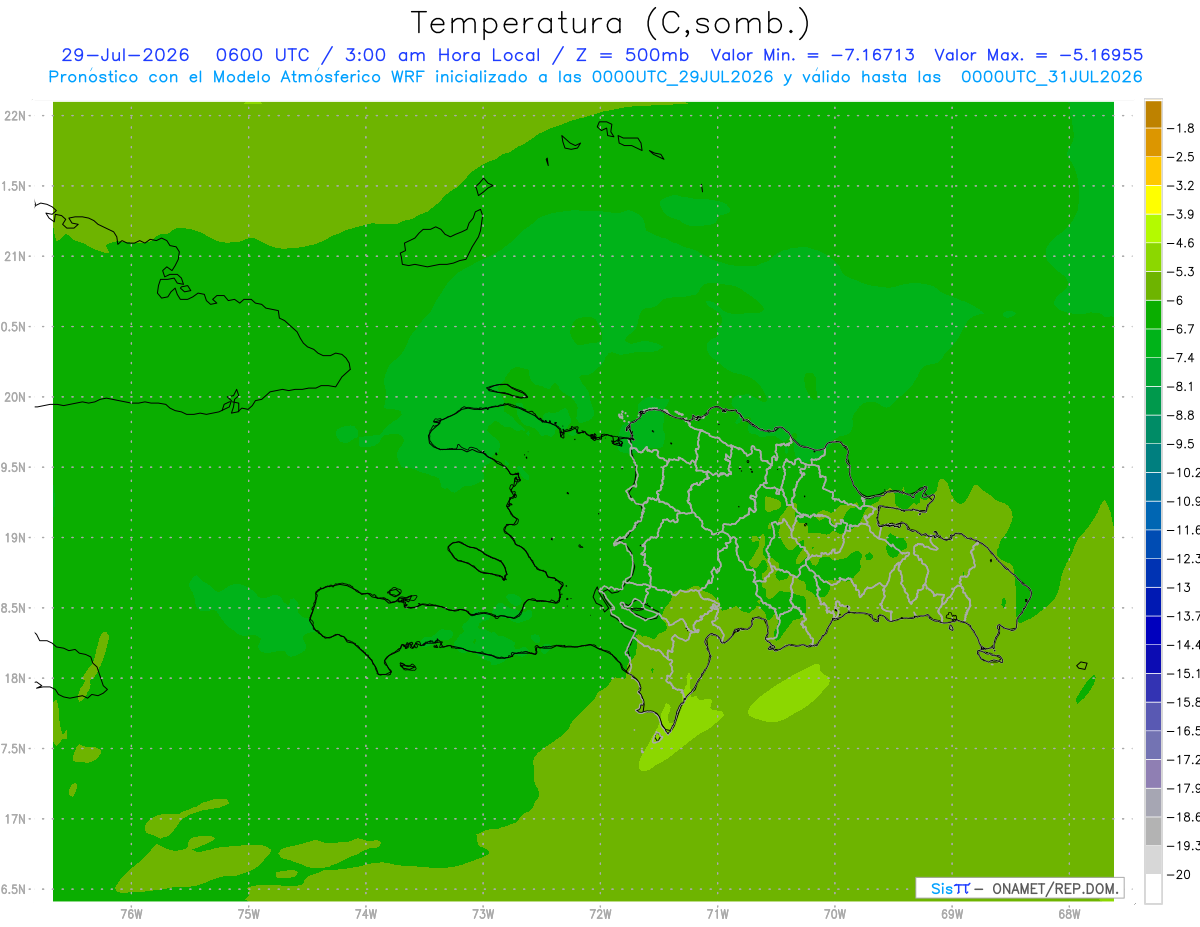Pick the dark blue swatch below -13

click(x=1153, y=602)
